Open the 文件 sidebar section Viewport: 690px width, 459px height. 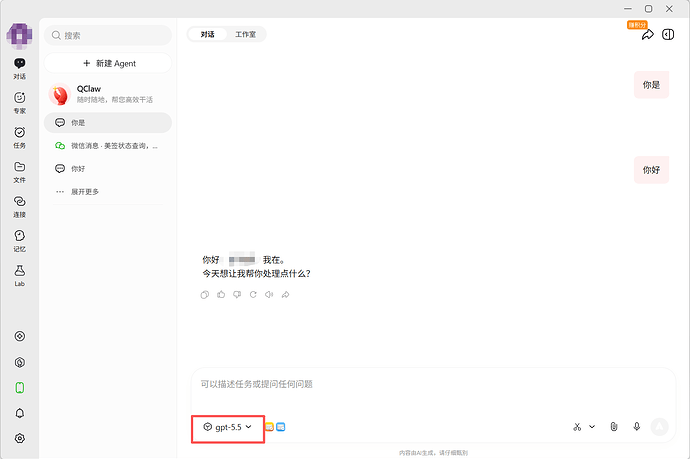coord(19,172)
